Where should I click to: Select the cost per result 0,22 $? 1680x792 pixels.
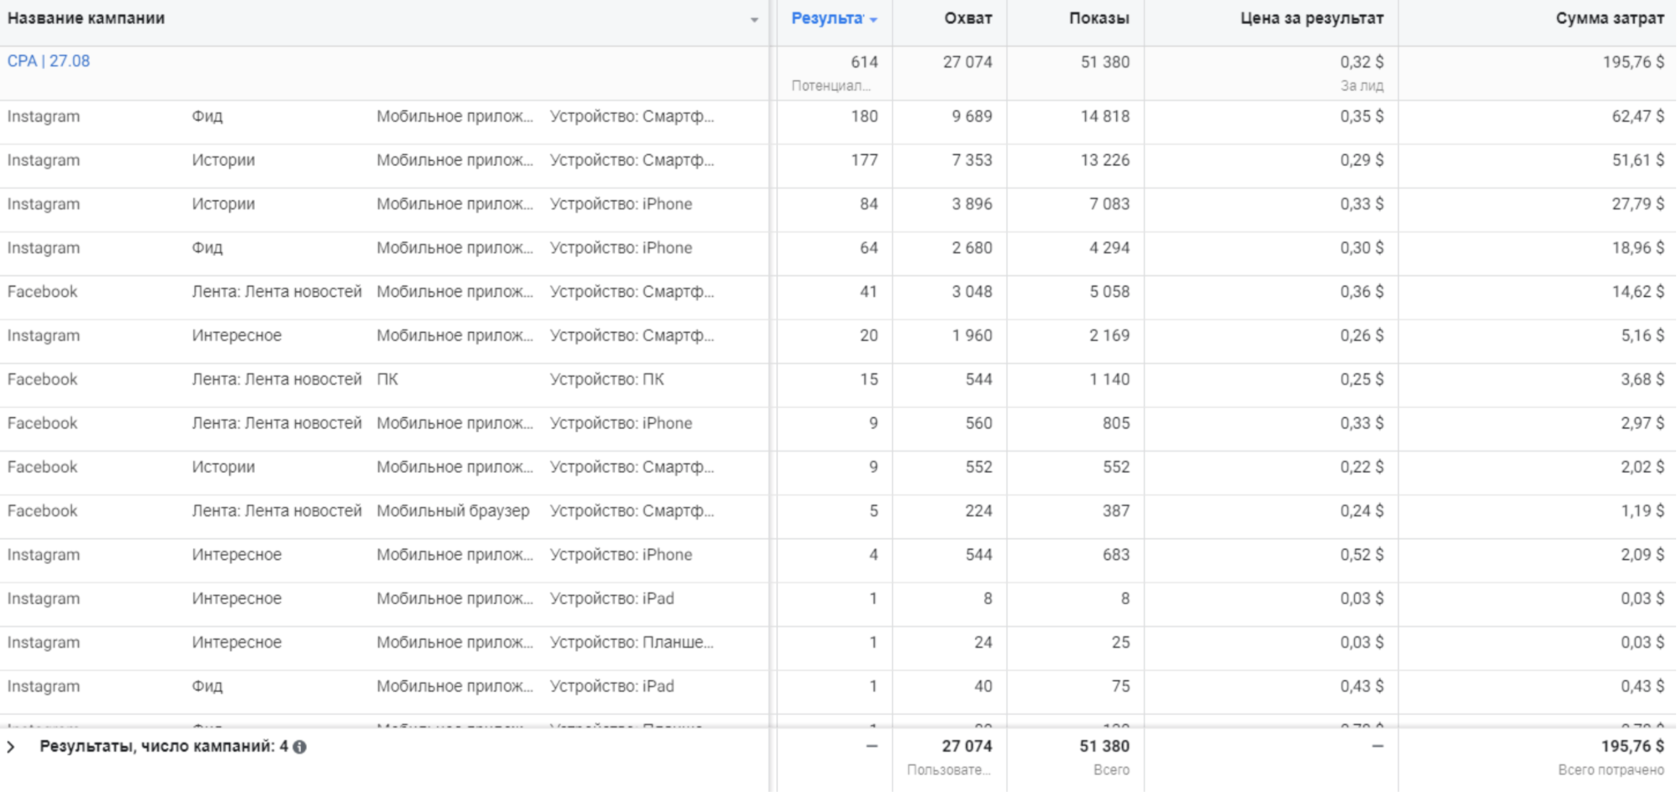click(1362, 467)
